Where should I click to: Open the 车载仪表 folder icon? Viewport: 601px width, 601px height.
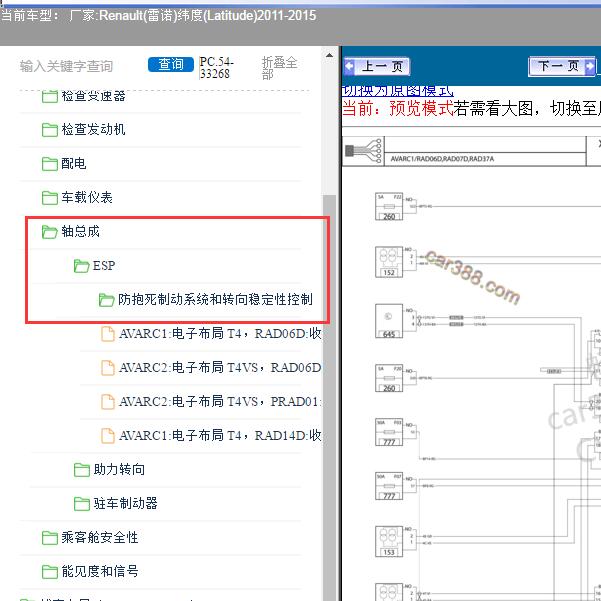point(49,198)
